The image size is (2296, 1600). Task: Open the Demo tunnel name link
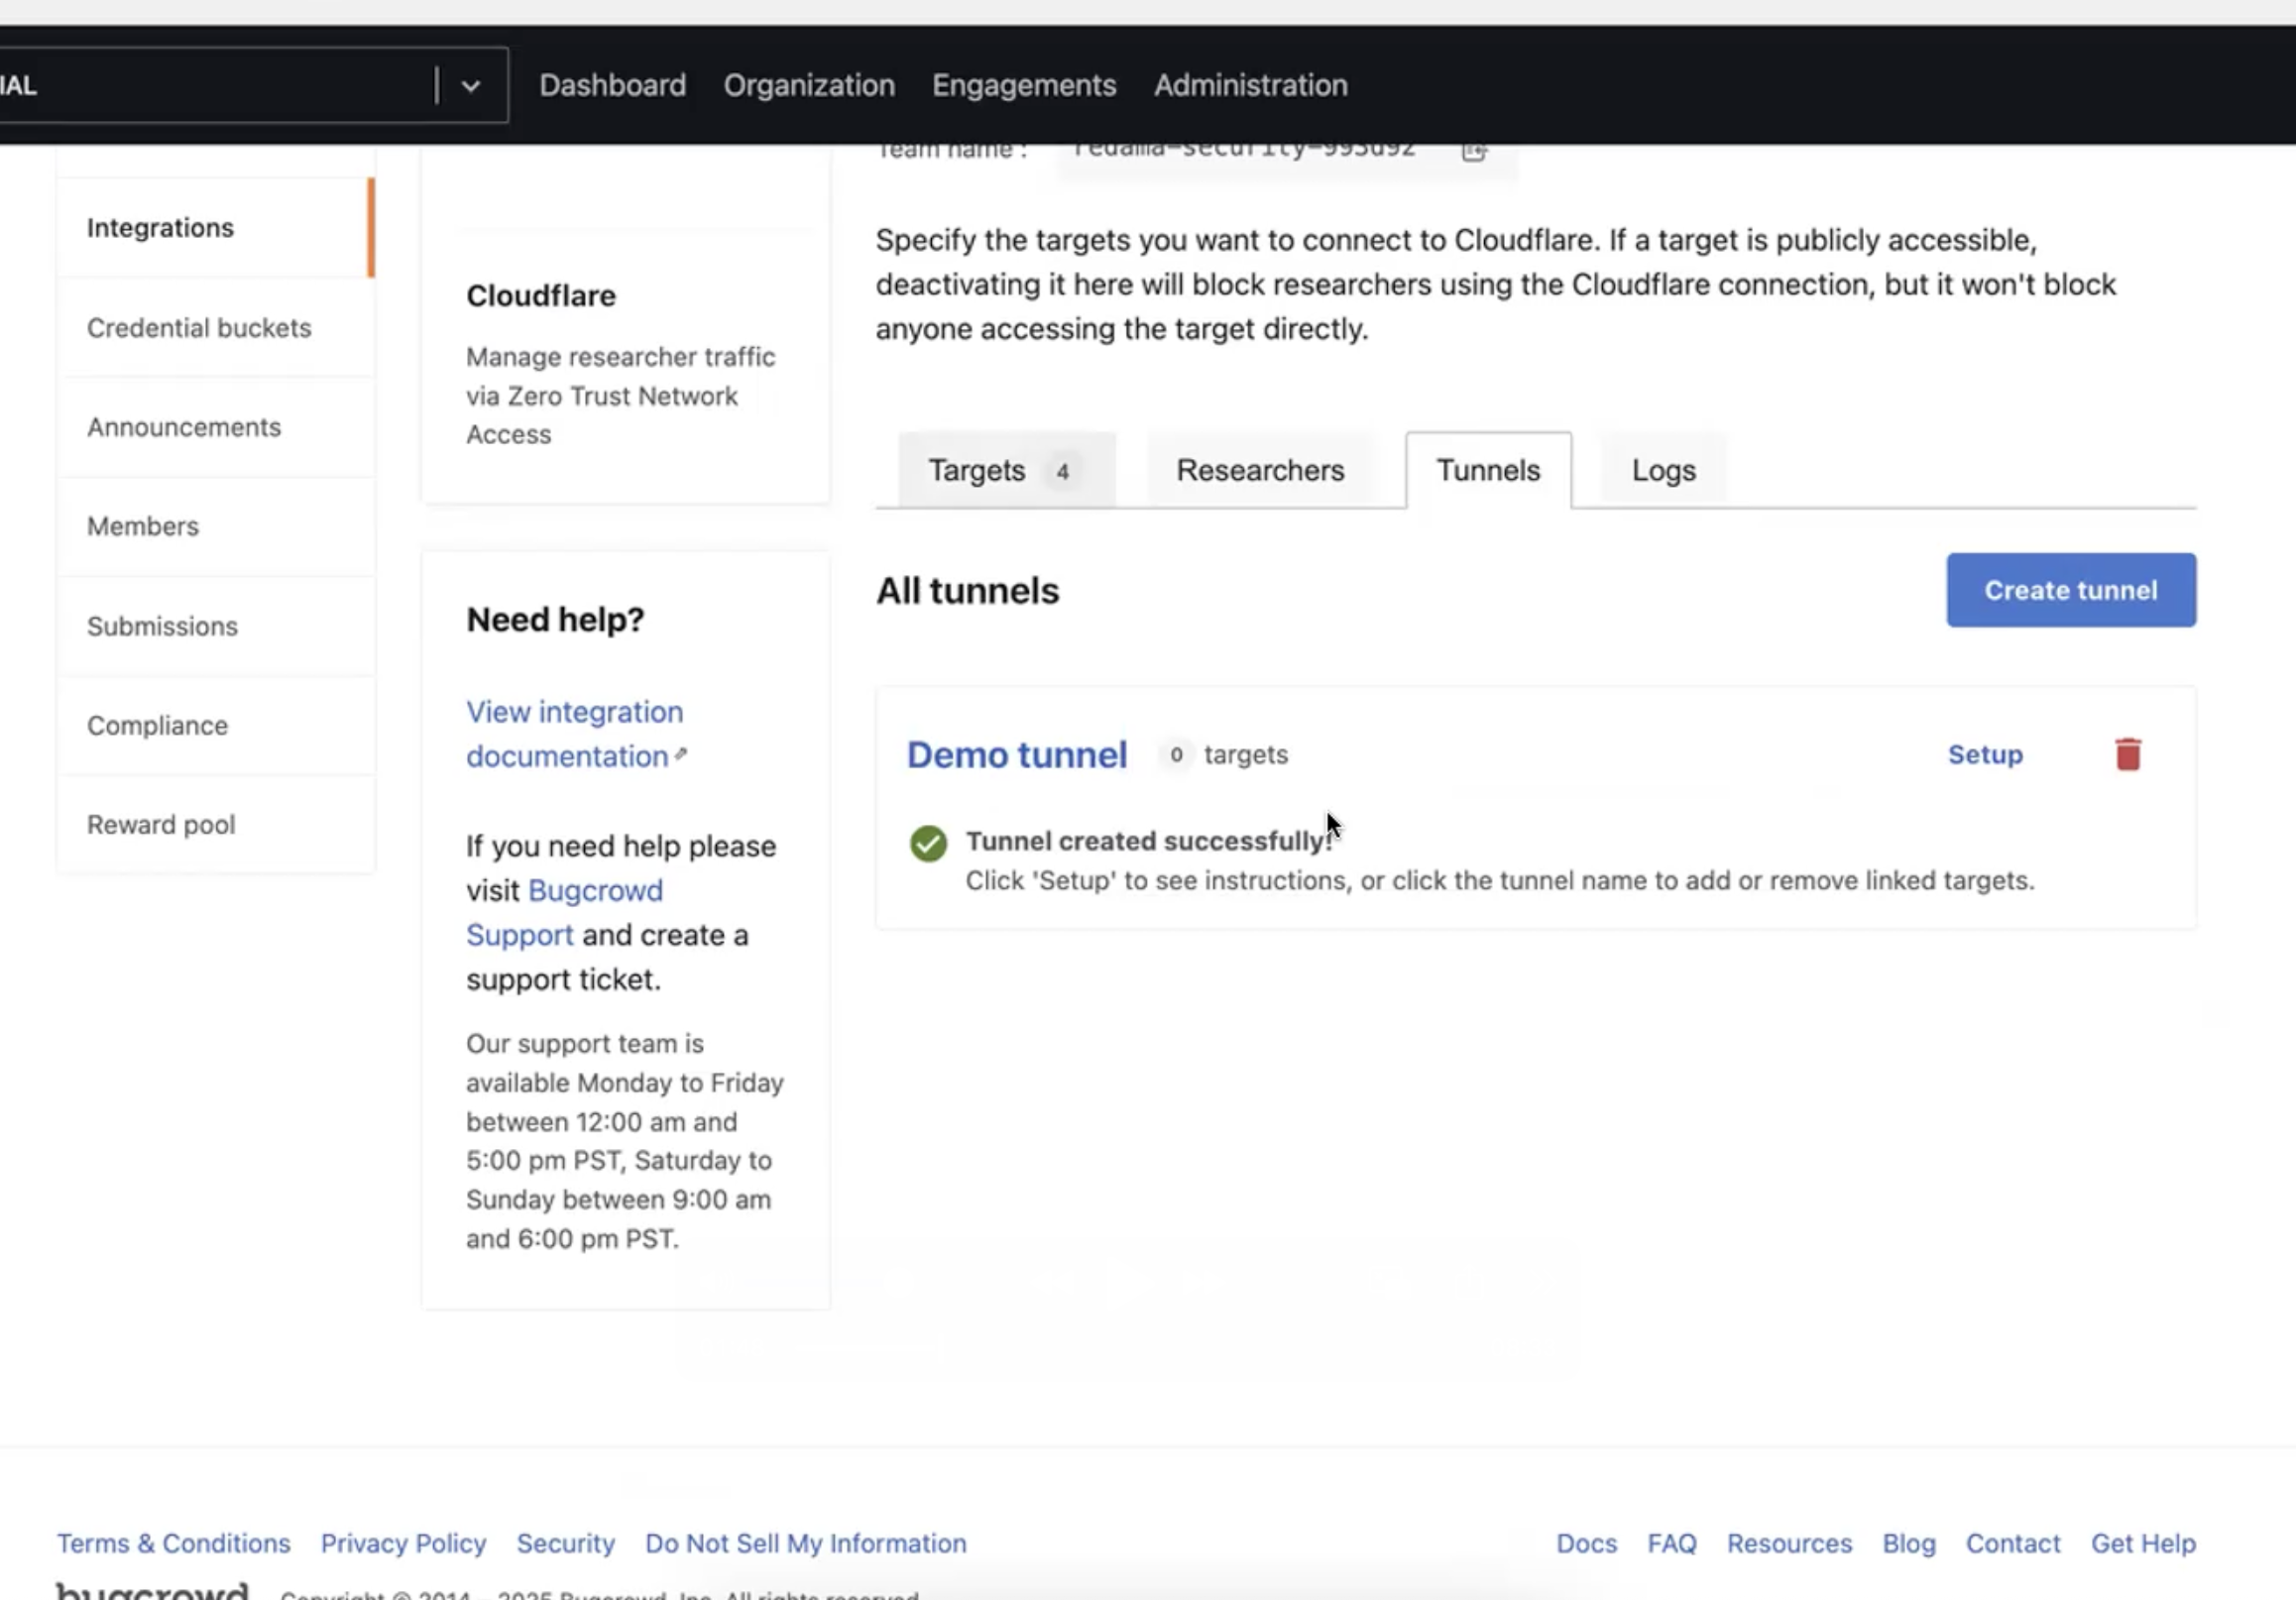click(1017, 755)
